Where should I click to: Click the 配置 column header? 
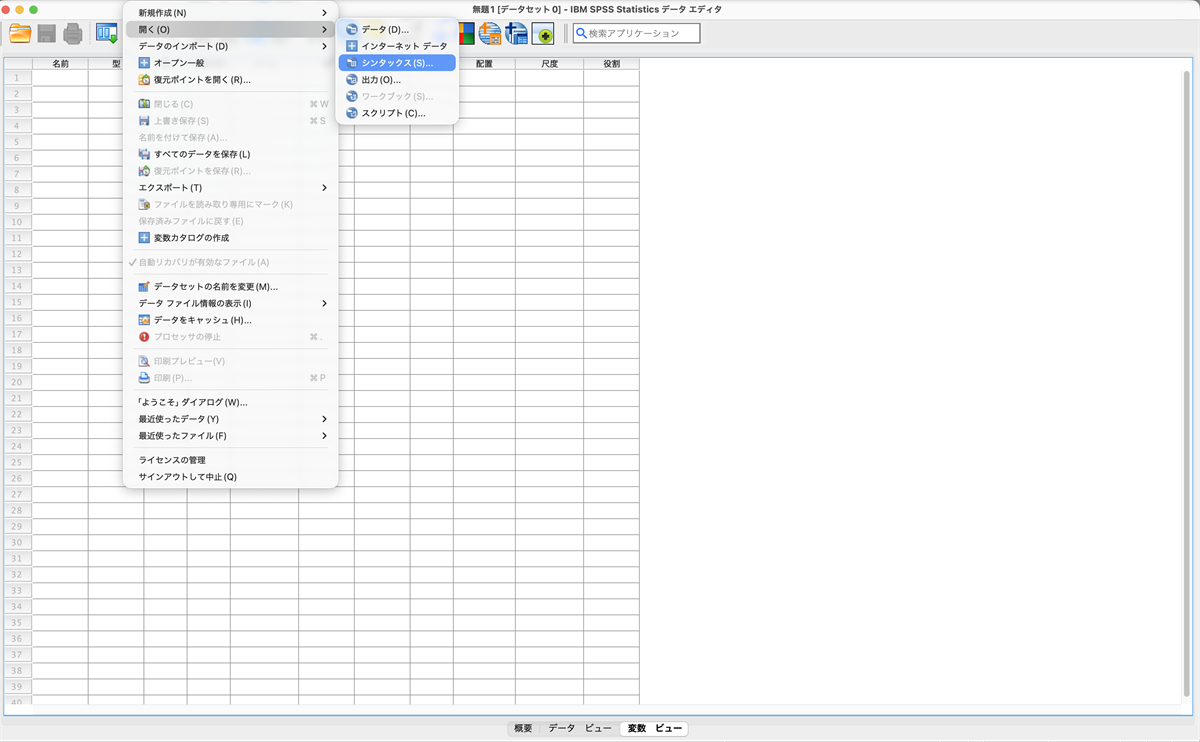click(x=484, y=64)
